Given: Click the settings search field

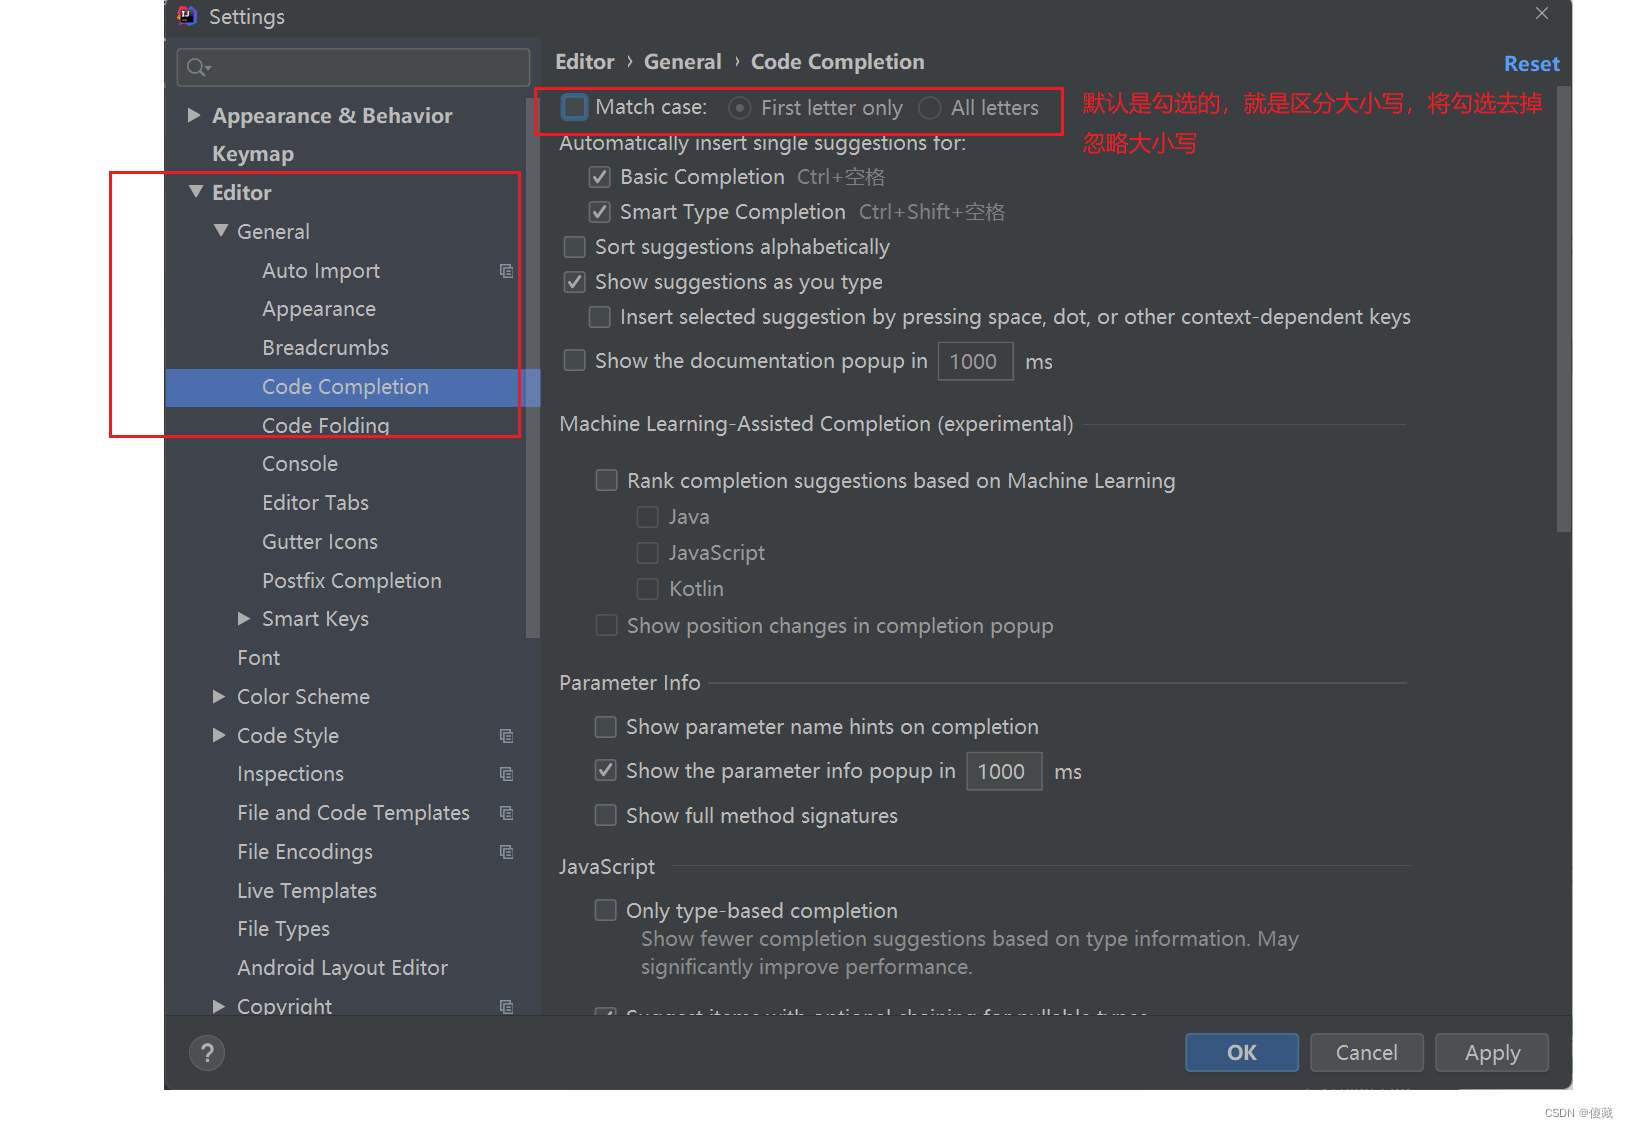Looking at the screenshot, I should 353,67.
